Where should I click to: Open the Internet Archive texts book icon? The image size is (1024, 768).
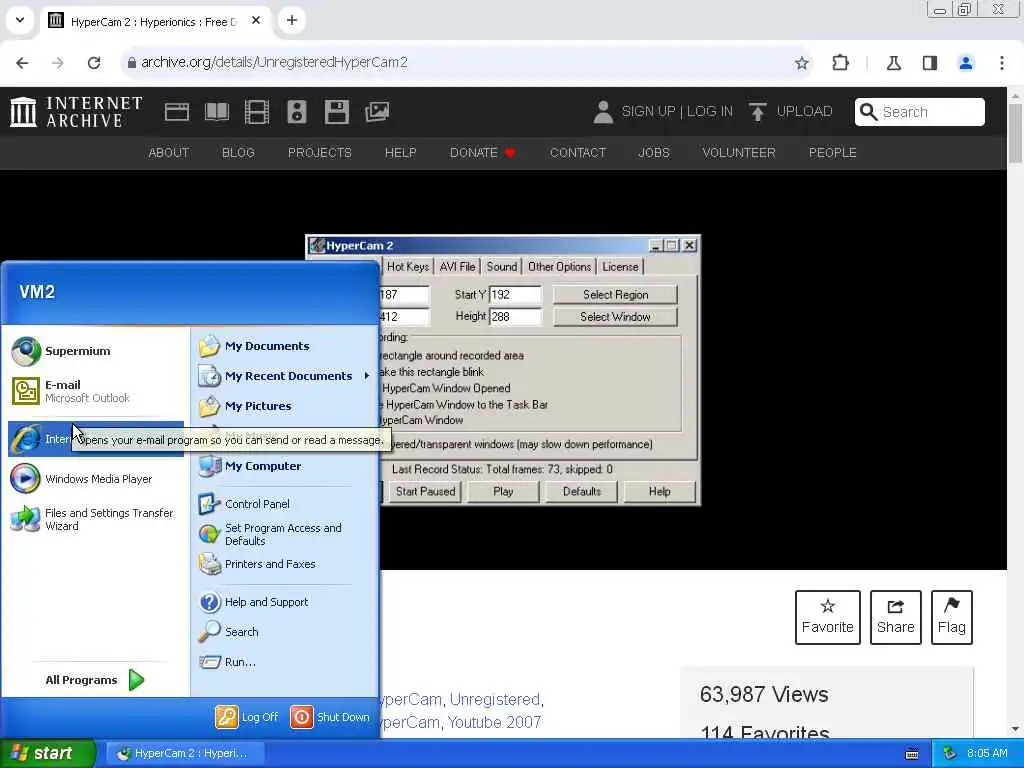pos(217,112)
